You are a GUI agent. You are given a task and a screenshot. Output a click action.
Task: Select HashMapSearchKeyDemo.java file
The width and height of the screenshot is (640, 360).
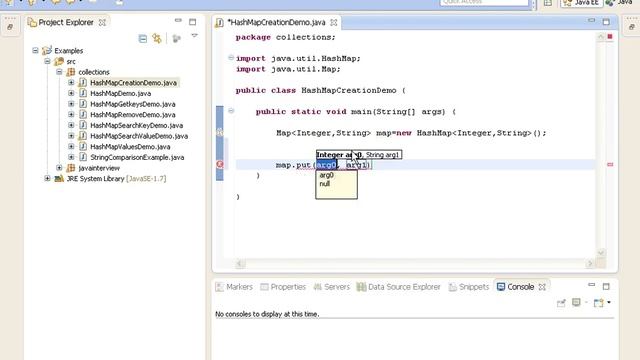[x=136, y=125]
